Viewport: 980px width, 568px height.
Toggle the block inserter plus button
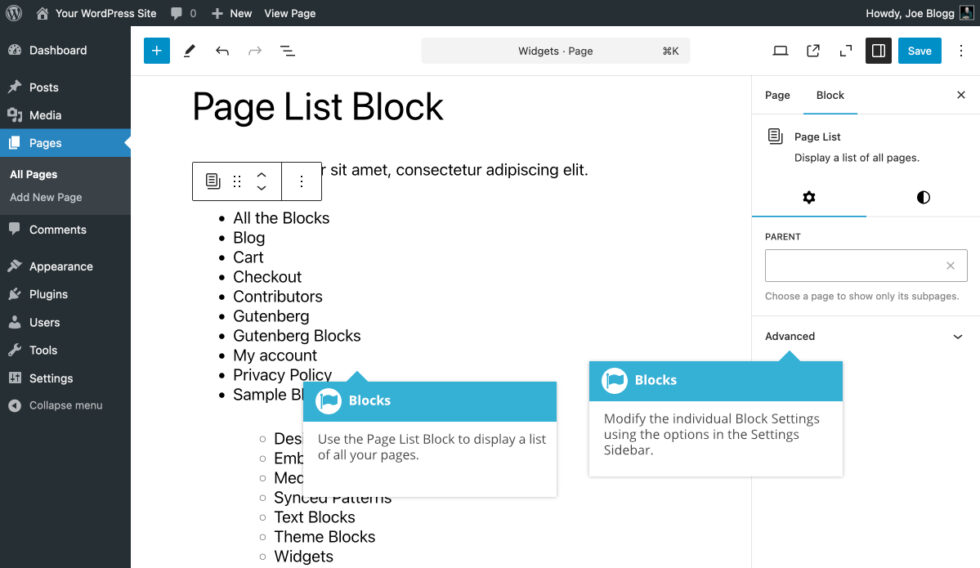[x=157, y=51]
